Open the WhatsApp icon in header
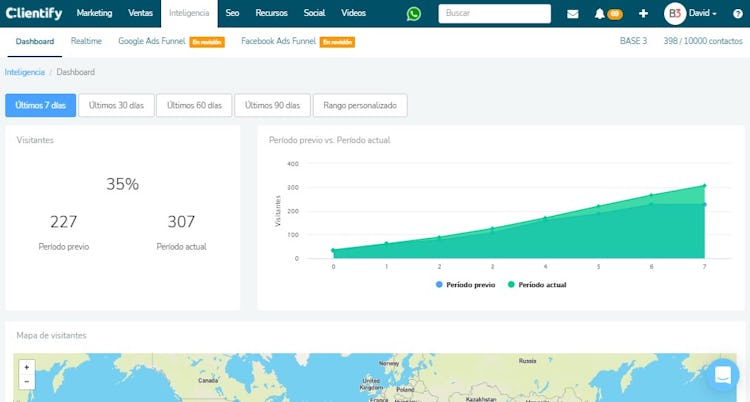750x402 pixels. click(x=414, y=14)
